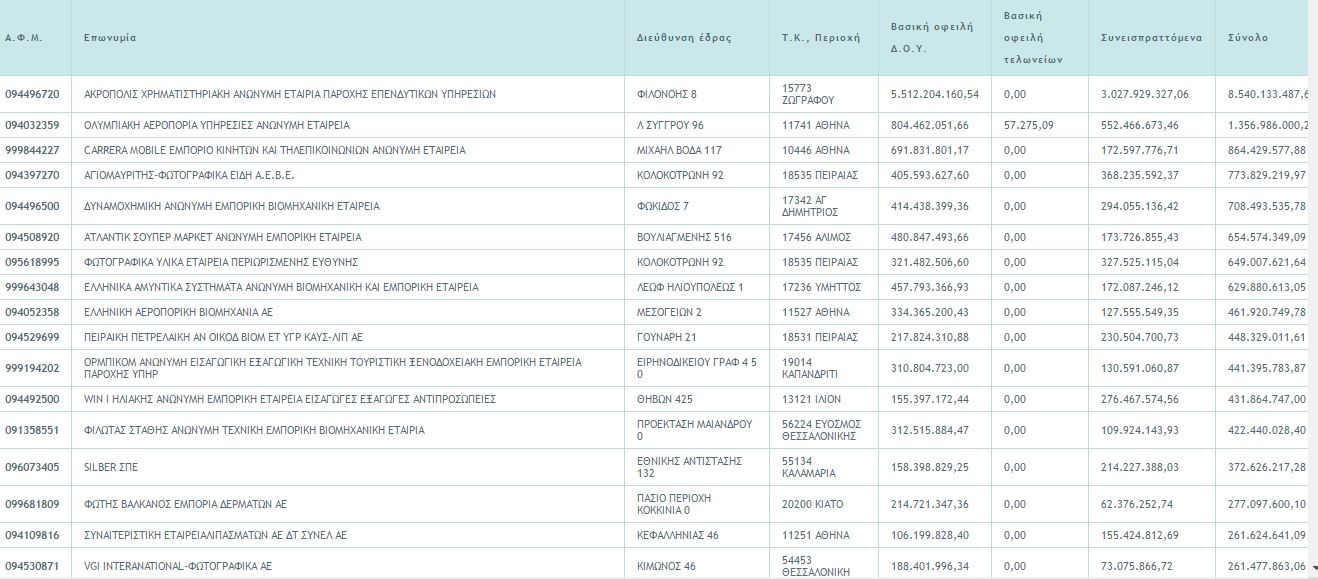Image resolution: width=1318 pixels, height=579 pixels.
Task: Click address ΜΙΧΑΗΛ ΒΟΔΑ 117
Action: 679,150
